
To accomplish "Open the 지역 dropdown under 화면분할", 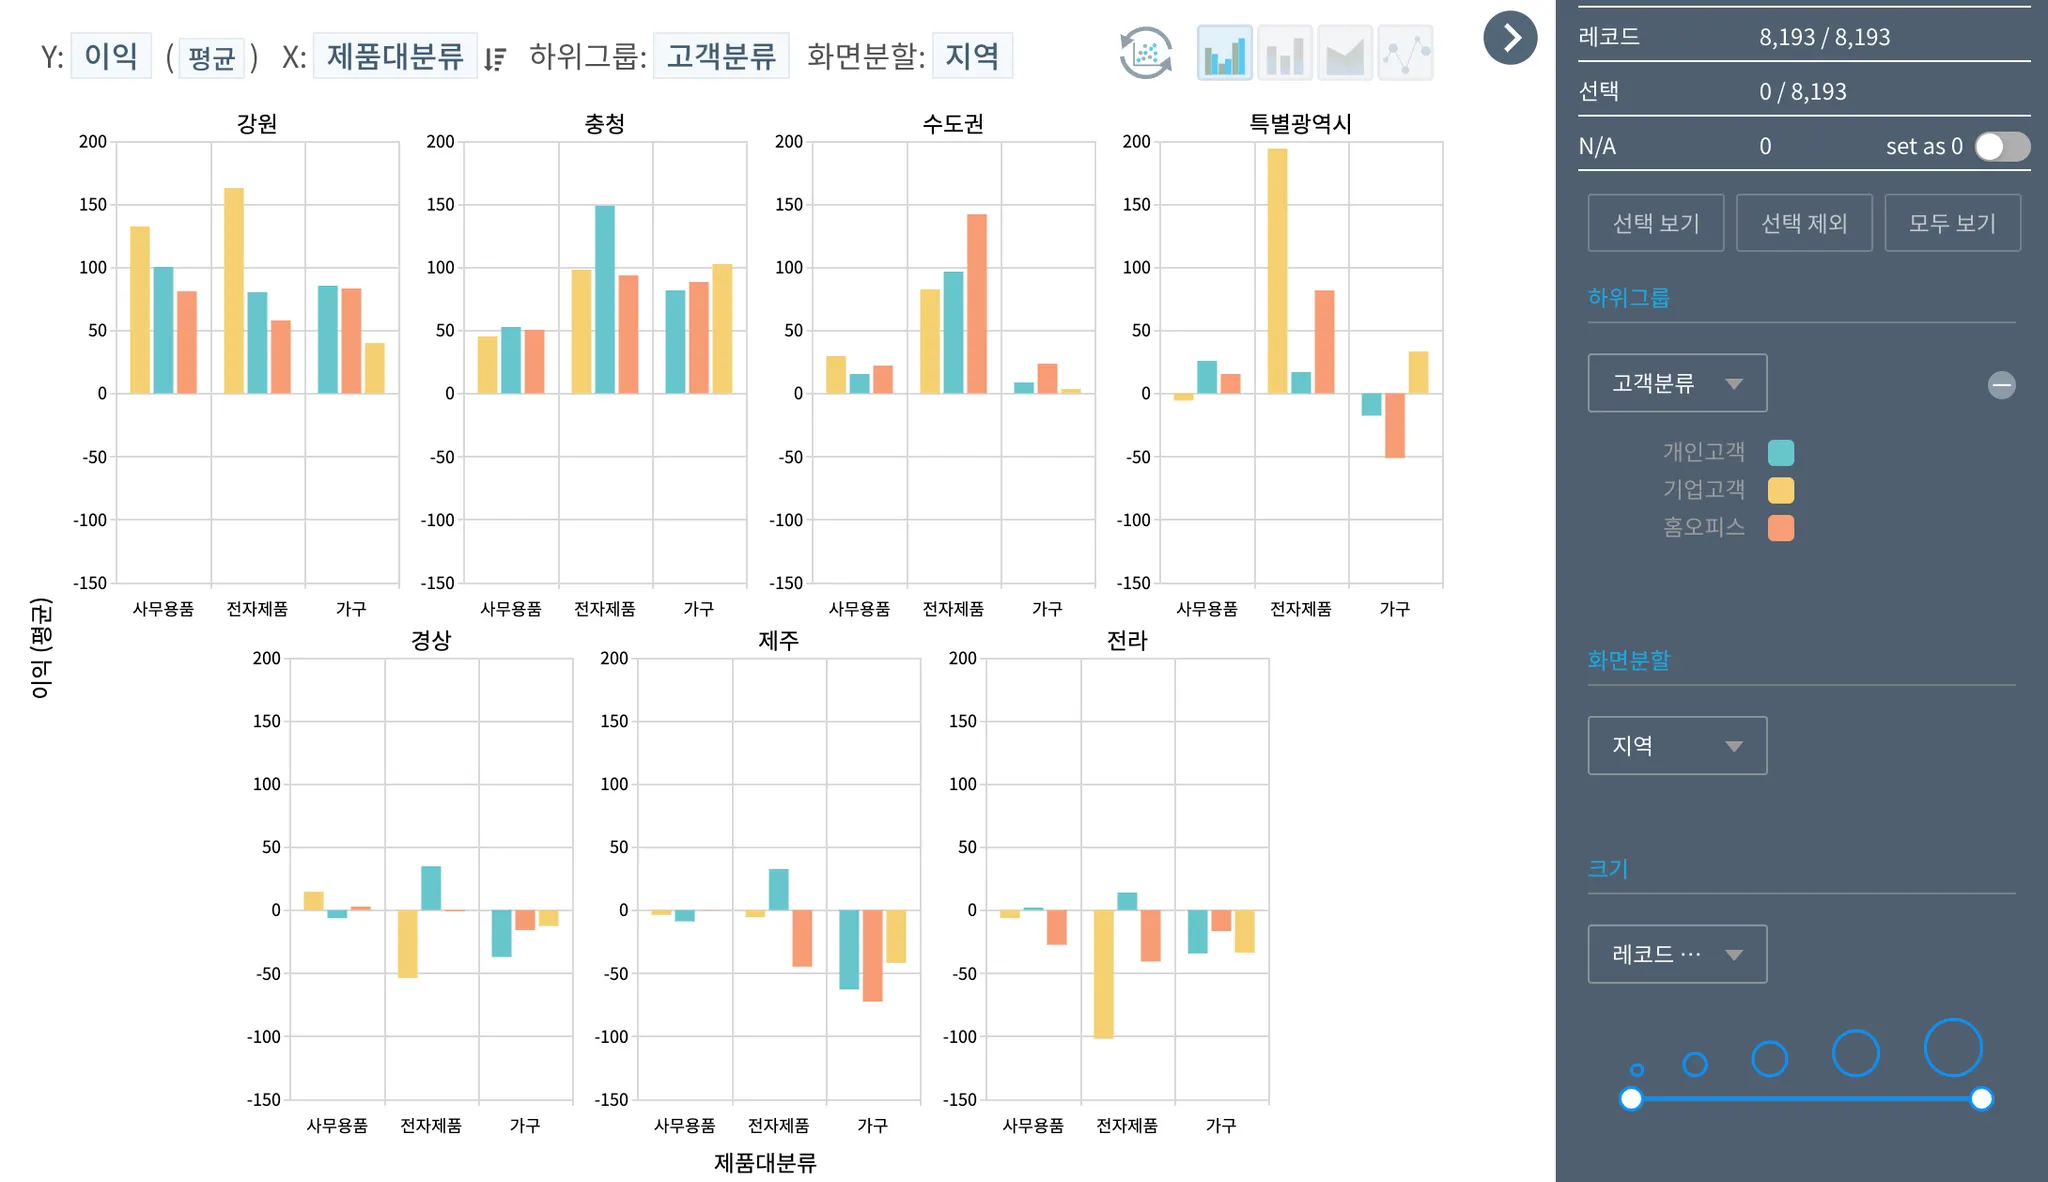I will click(x=1677, y=746).
